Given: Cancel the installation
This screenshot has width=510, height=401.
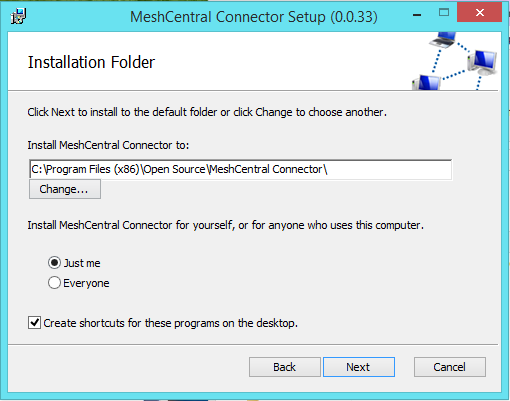Looking at the screenshot, I should pos(450,367).
